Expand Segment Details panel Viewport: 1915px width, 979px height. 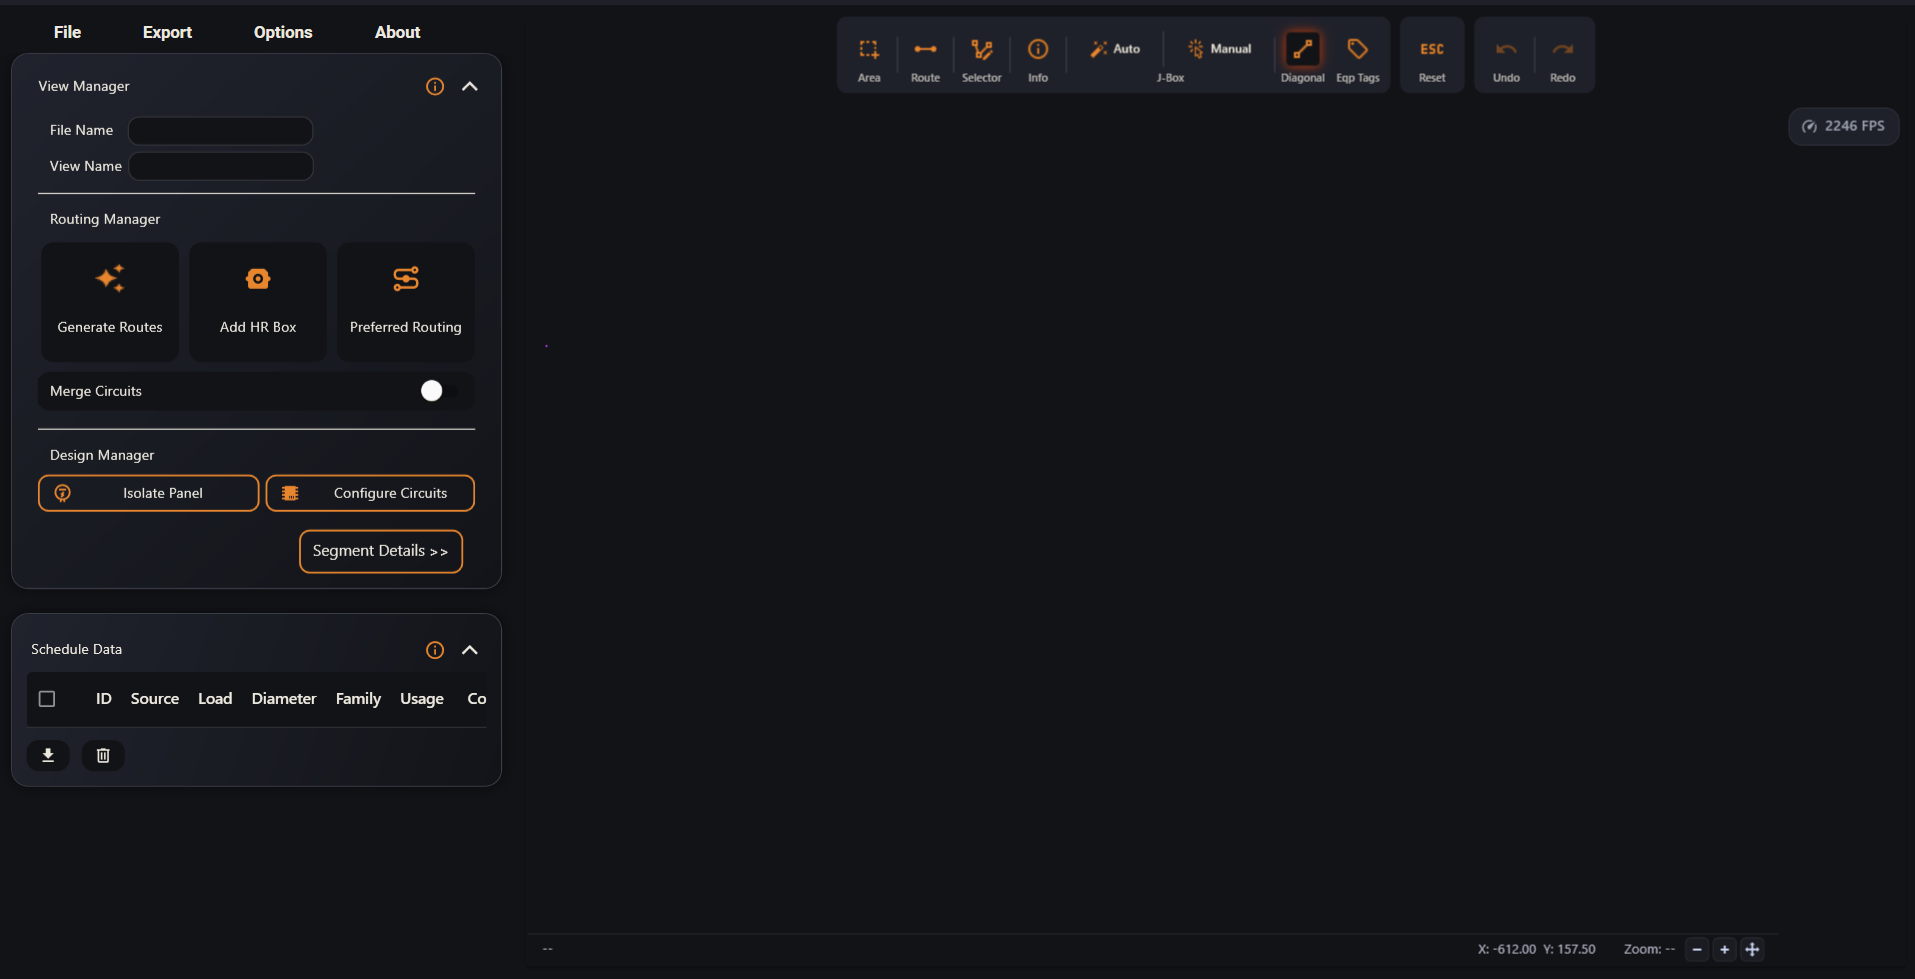point(381,551)
